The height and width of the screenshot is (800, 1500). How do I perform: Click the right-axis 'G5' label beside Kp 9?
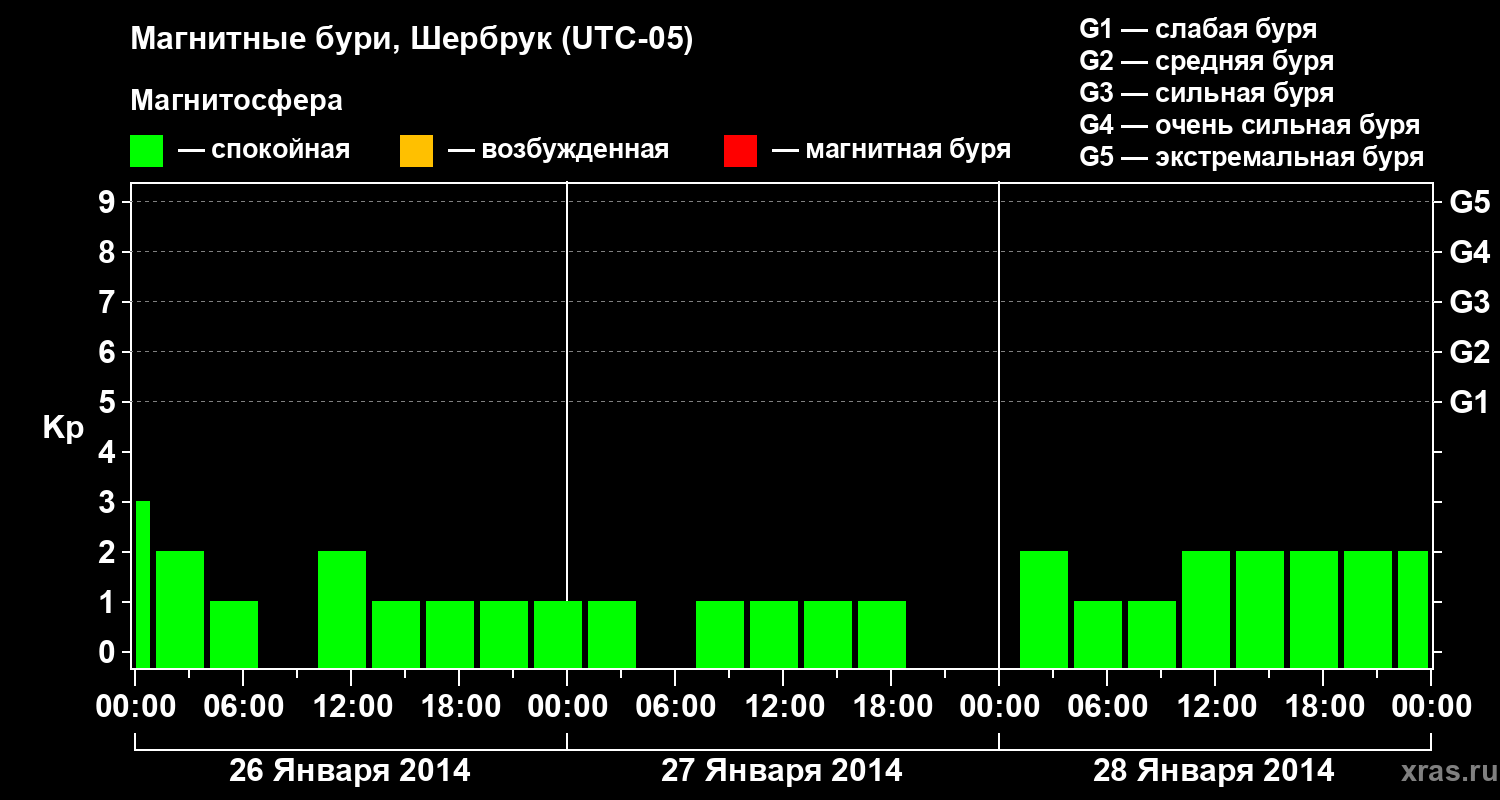pyautogui.click(x=1469, y=202)
